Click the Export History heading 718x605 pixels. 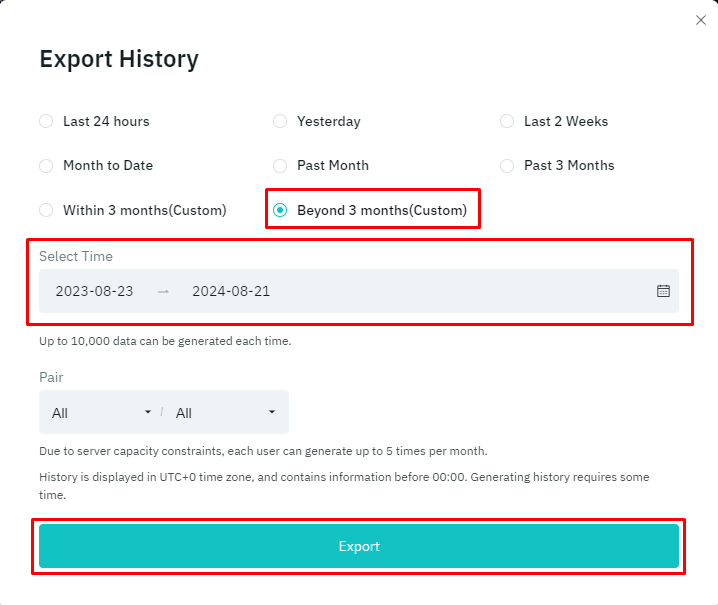[119, 59]
